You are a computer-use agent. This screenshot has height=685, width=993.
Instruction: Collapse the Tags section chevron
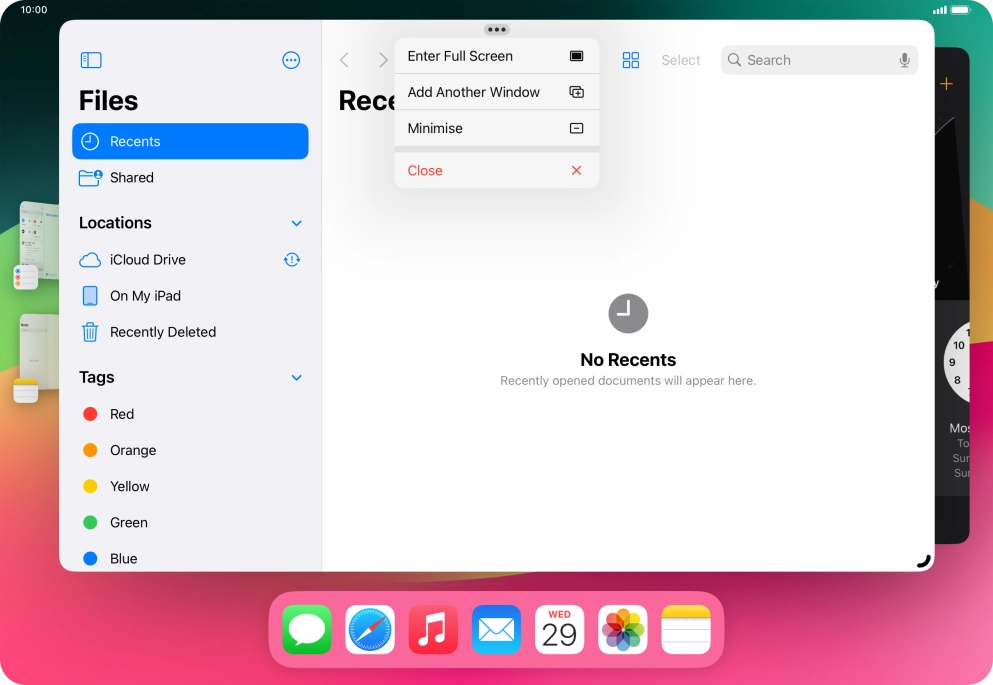(296, 378)
